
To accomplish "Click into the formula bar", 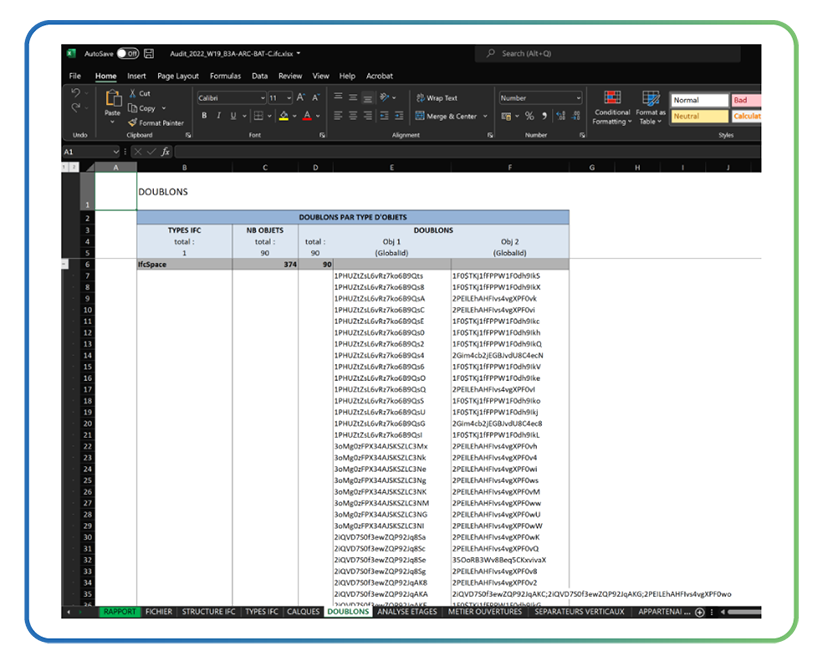I will coord(468,152).
